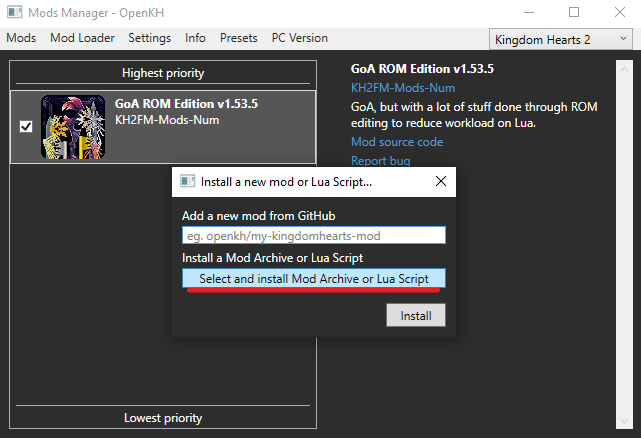Image resolution: width=641 pixels, height=438 pixels.
Task: Click the Mods Manager app icon in title bar
Action: [13, 13]
